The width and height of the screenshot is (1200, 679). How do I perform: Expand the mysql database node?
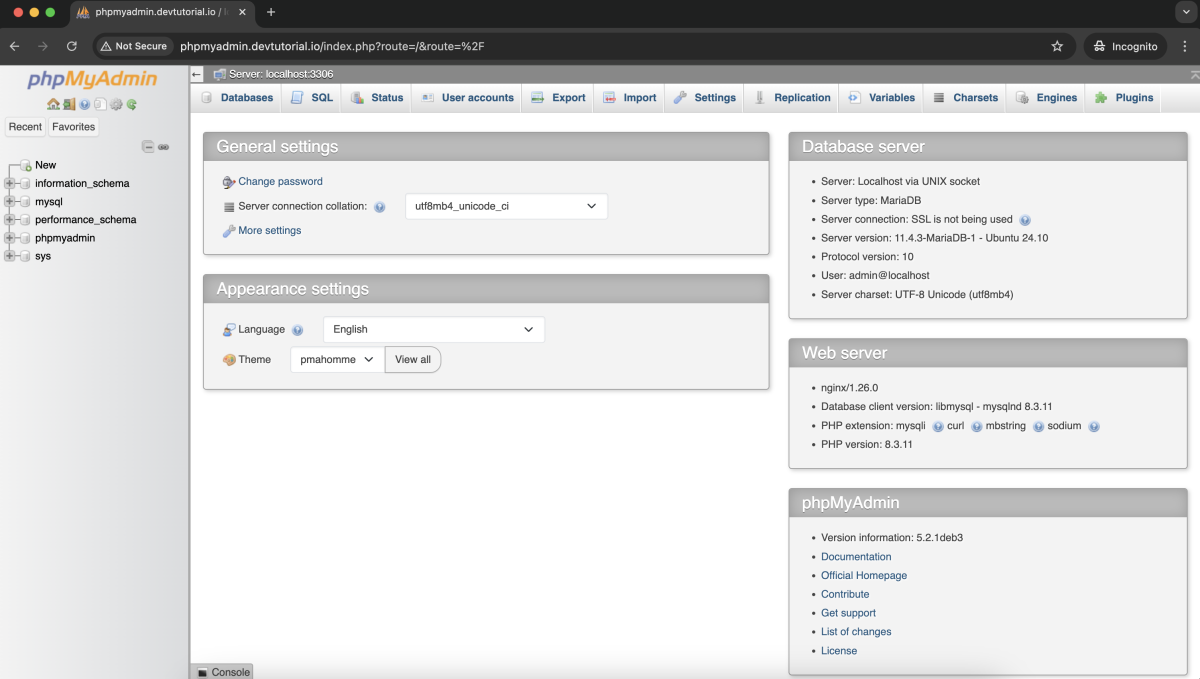10,202
